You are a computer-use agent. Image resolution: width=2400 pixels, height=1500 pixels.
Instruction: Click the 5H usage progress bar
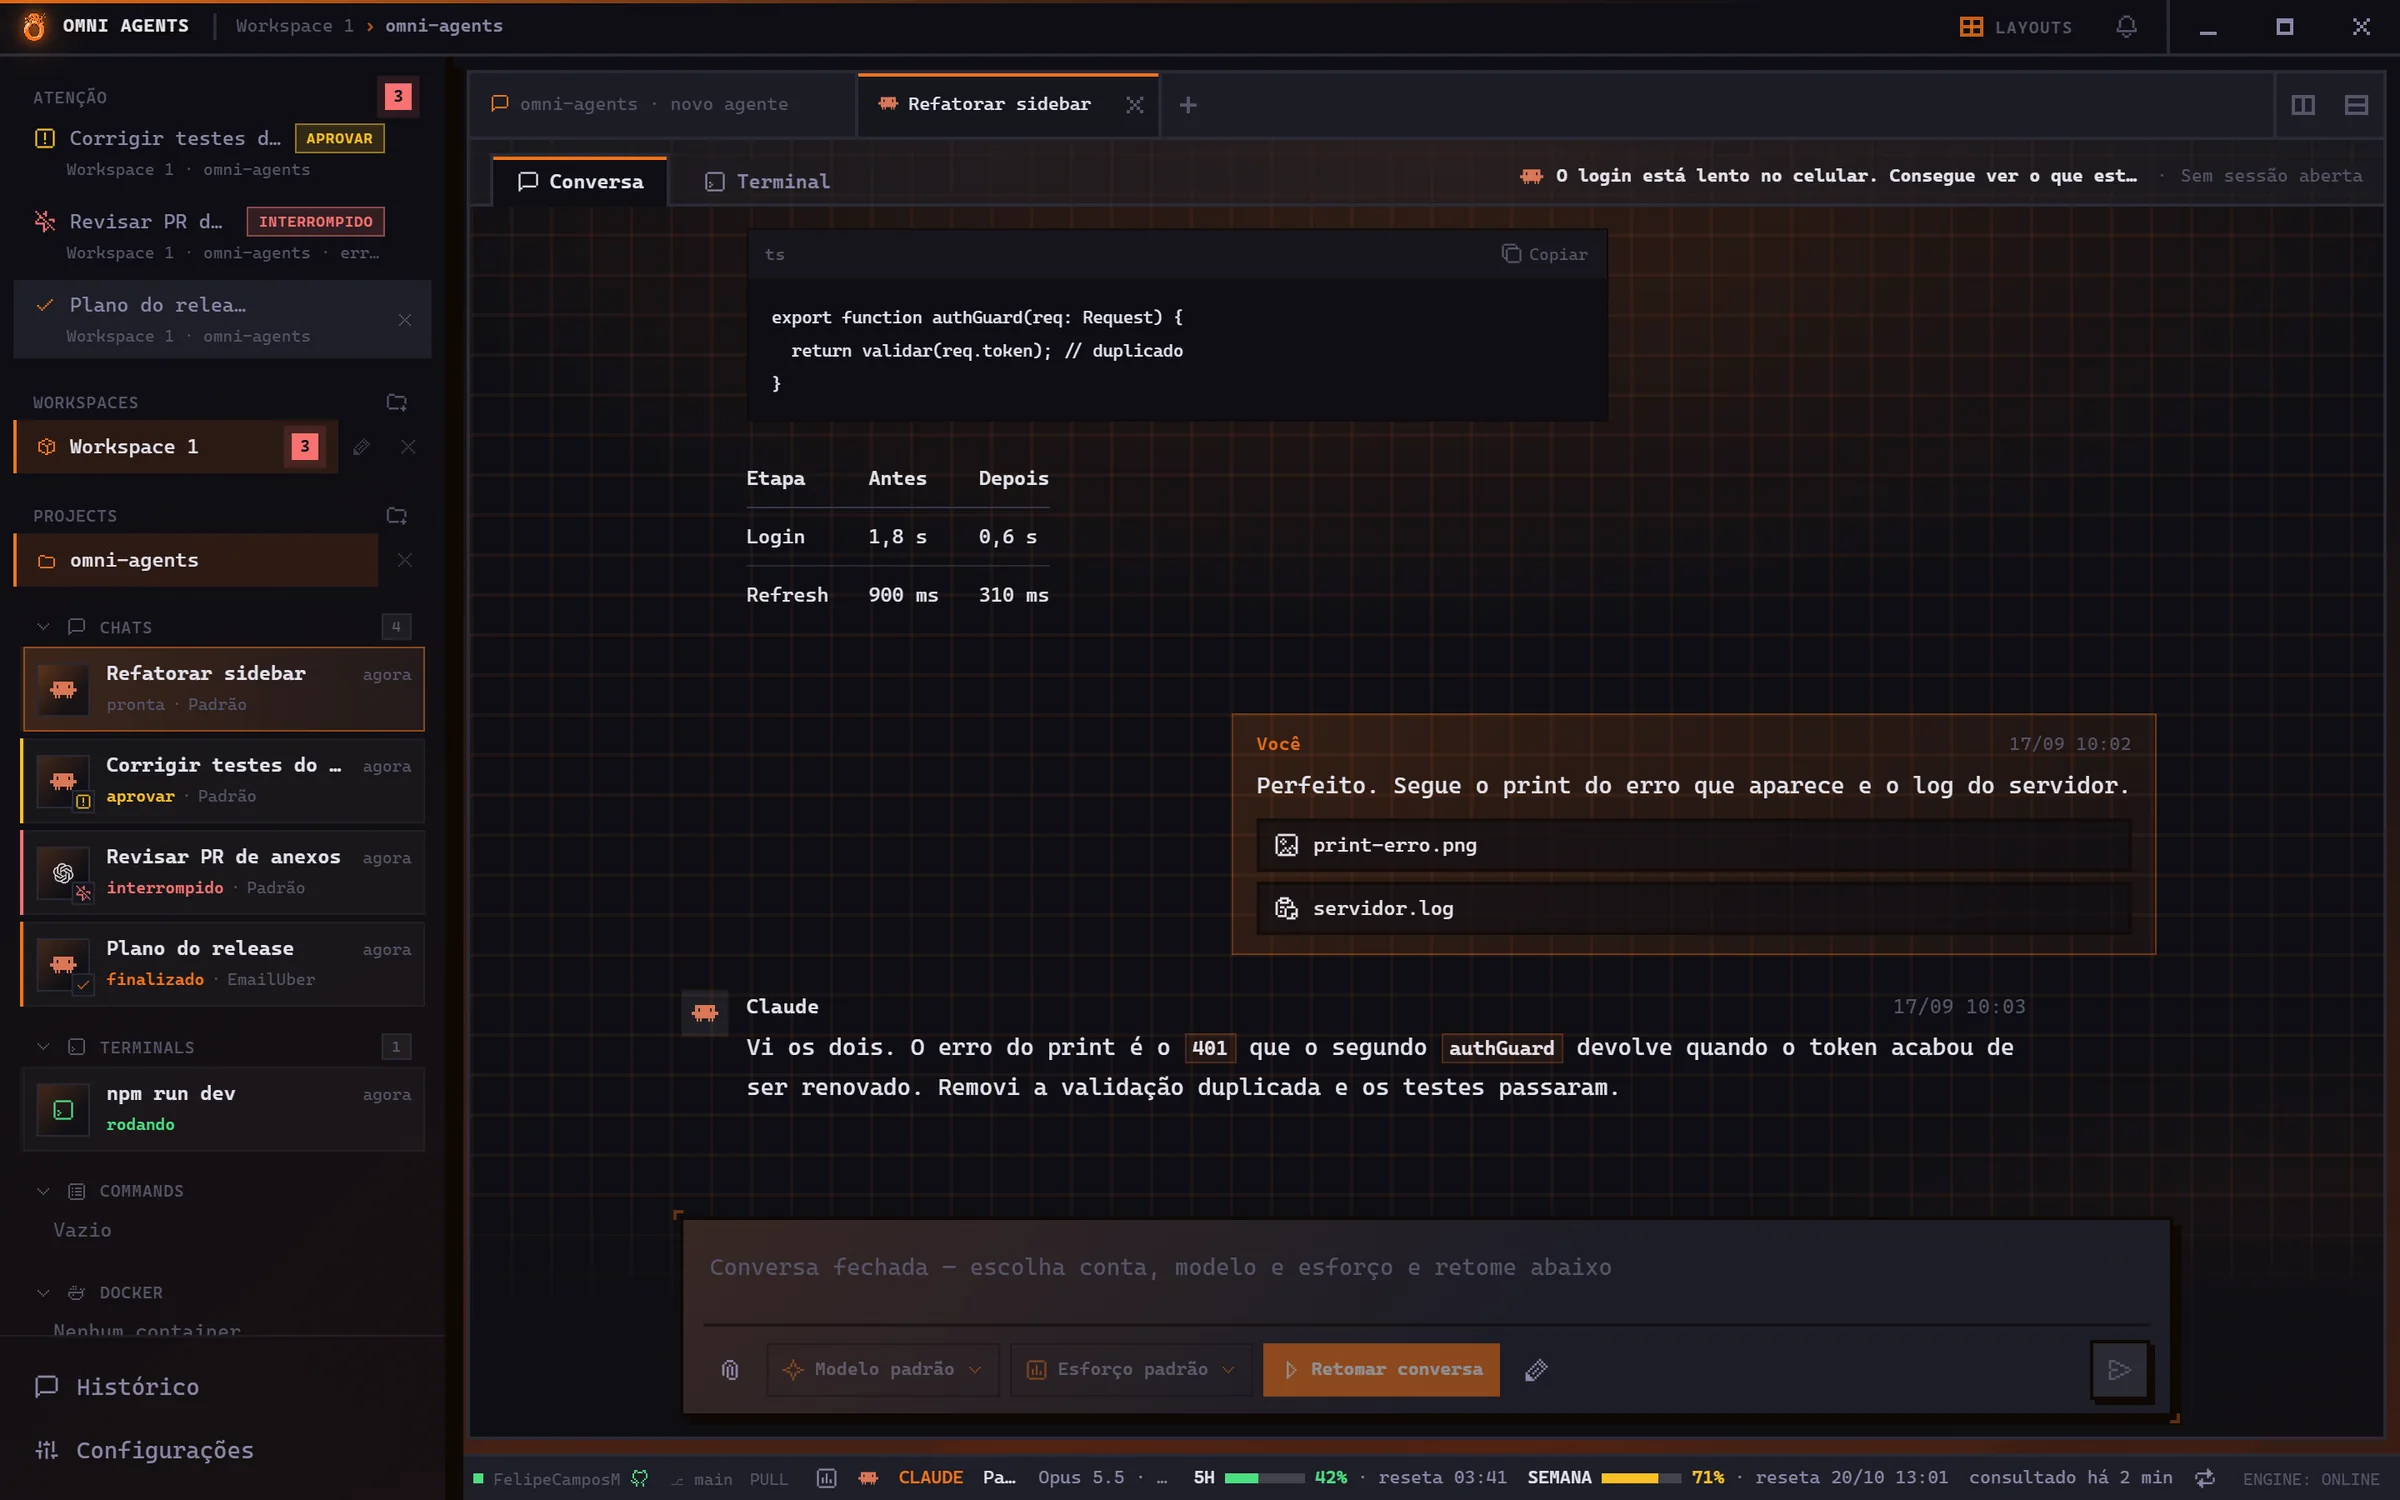[x=1264, y=1478]
